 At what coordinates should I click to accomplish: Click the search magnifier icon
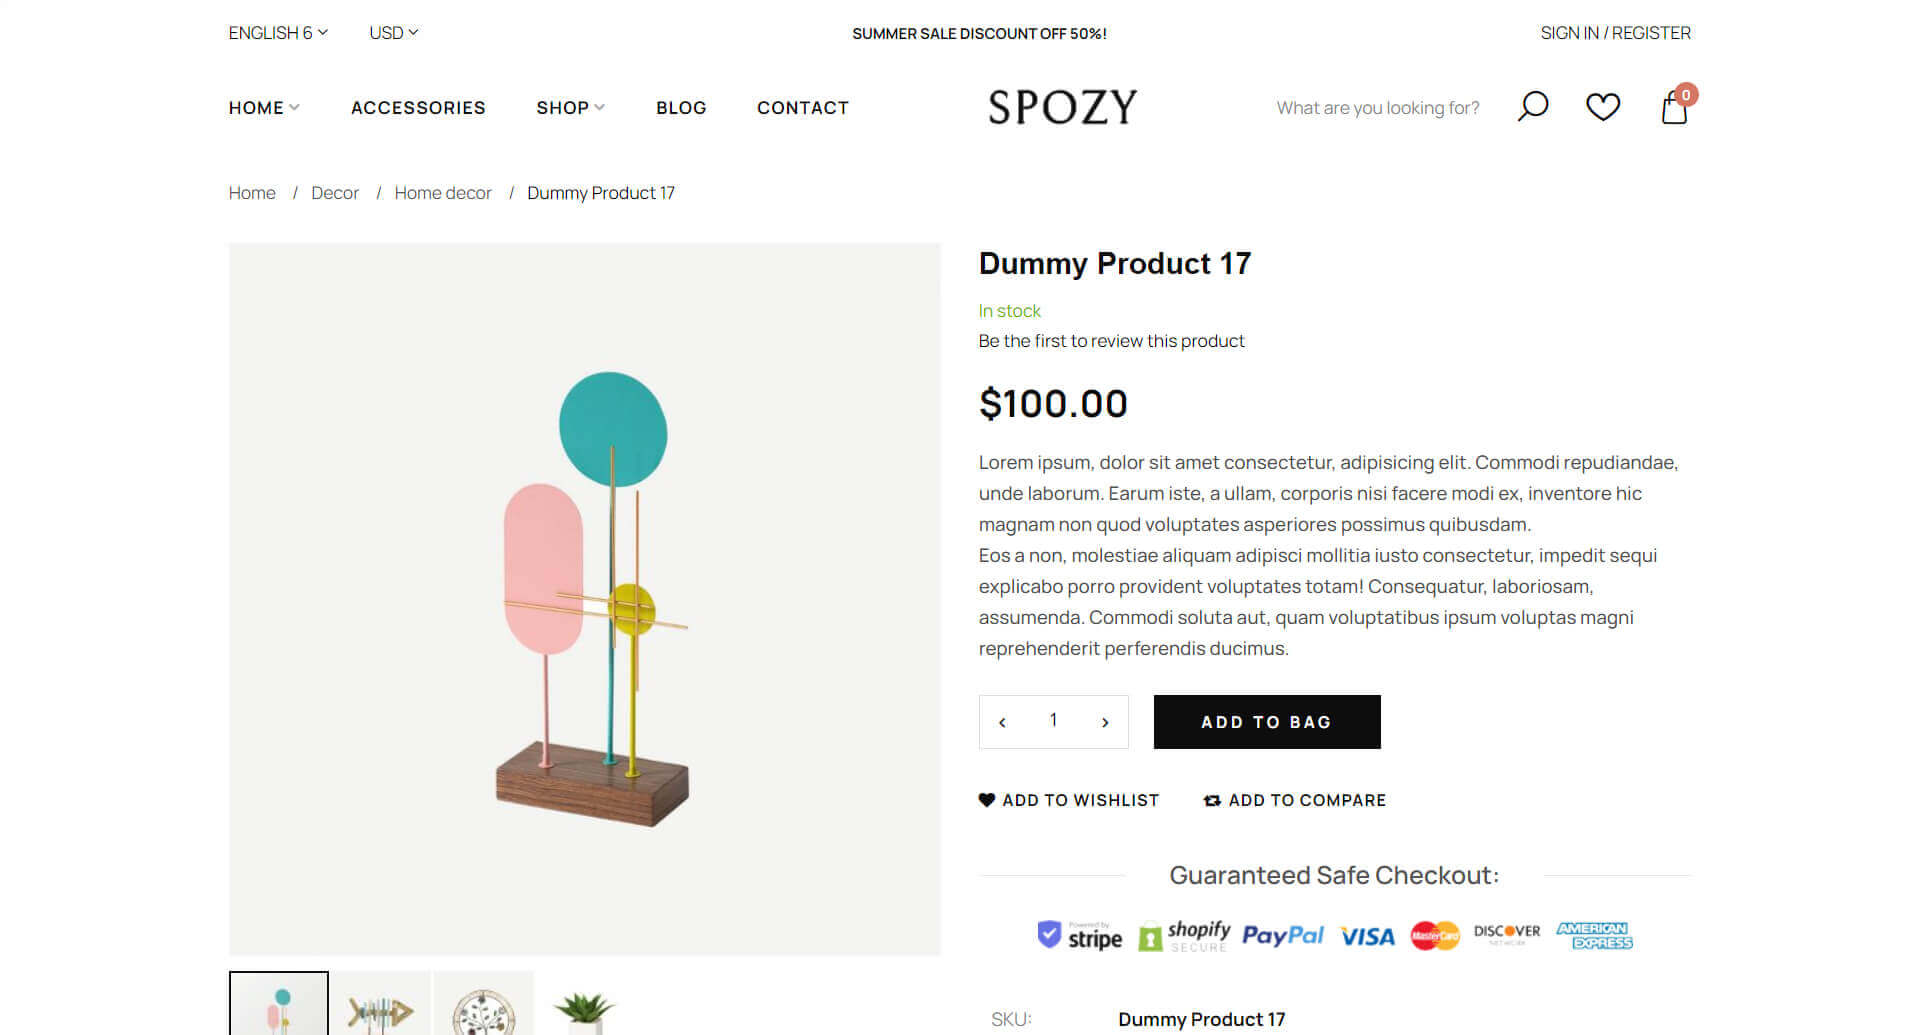(1532, 106)
